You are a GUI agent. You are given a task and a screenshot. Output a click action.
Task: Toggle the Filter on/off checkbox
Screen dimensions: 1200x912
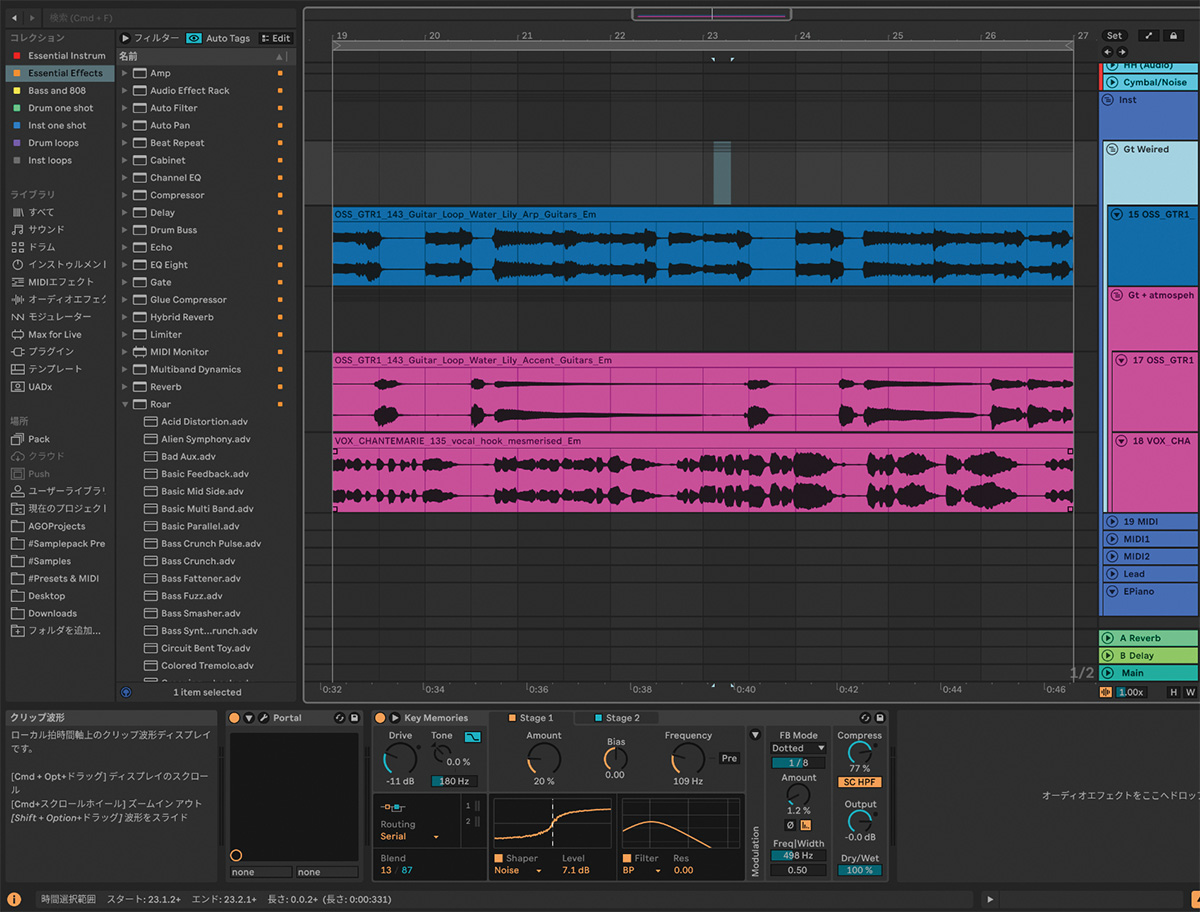tap(627, 858)
